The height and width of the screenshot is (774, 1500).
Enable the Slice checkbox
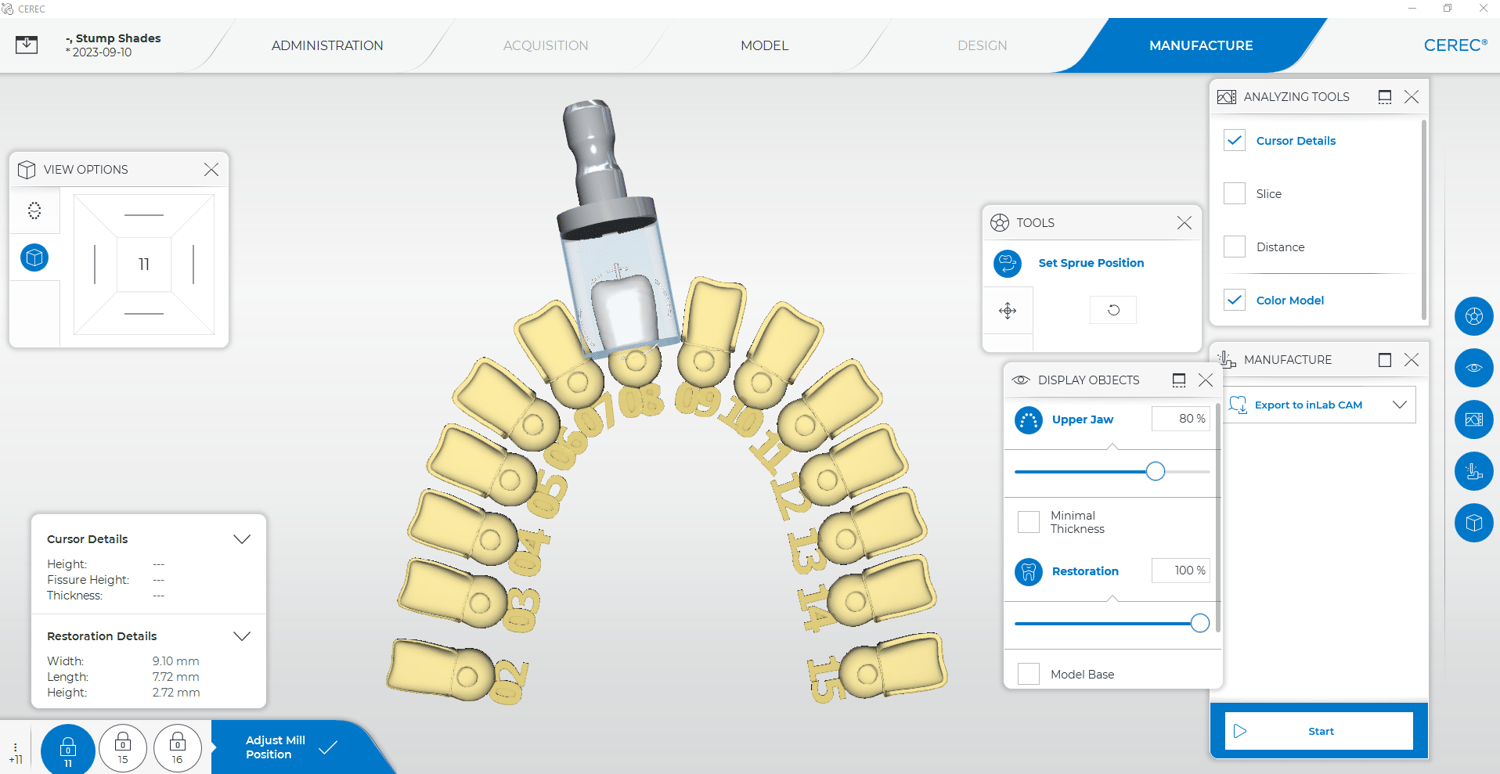pyautogui.click(x=1235, y=194)
